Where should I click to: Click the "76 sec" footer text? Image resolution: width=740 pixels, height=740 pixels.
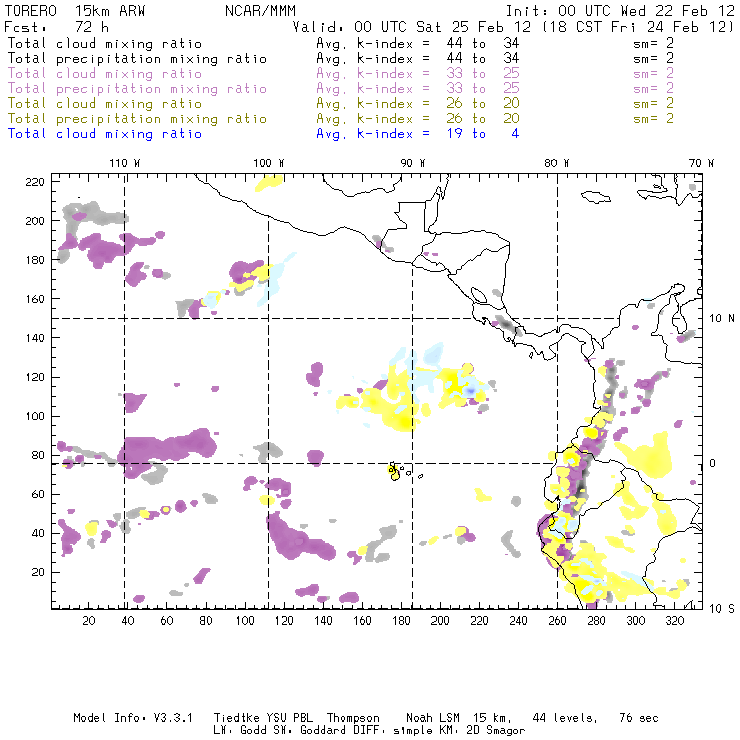pyautogui.click(x=639, y=718)
